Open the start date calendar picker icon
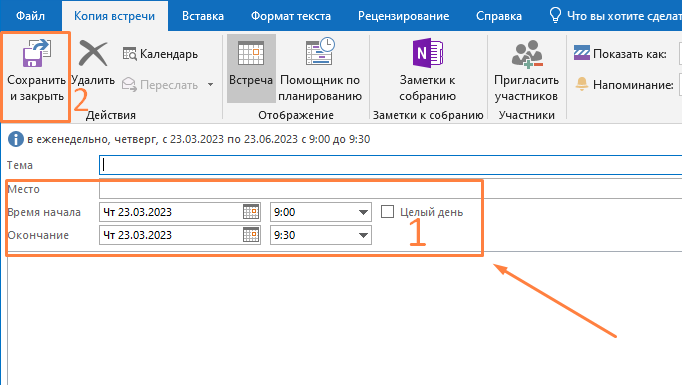Screen dimensions: 682x385 [x=251, y=212]
